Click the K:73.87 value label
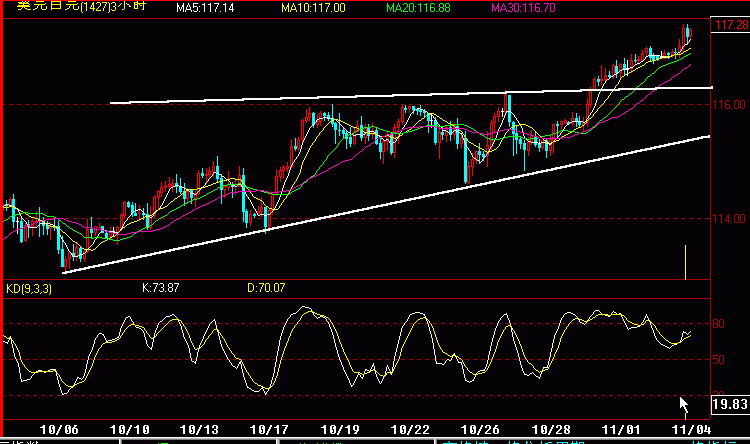Screen dimensions: 750x444 [161, 288]
